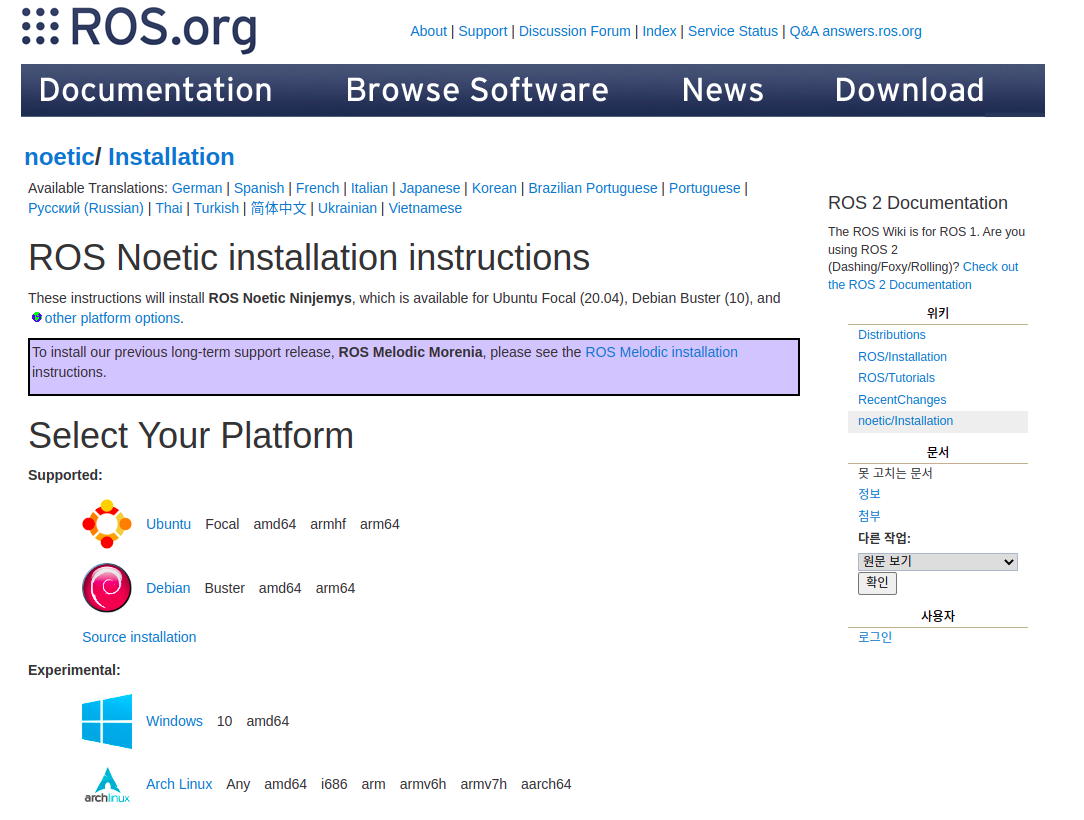Click the Select Your Platform heading
The width and height of the screenshot is (1084, 820).
pyautogui.click(x=191, y=436)
